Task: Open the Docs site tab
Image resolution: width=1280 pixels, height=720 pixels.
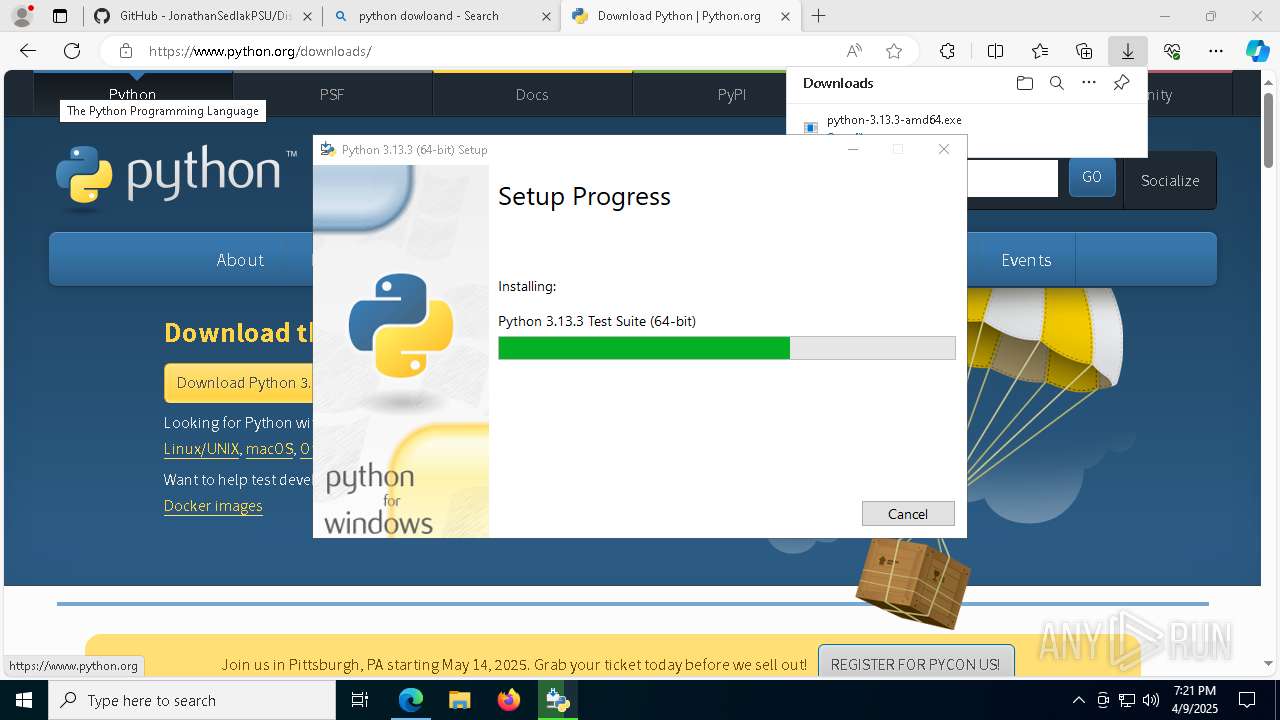Action: [x=532, y=94]
